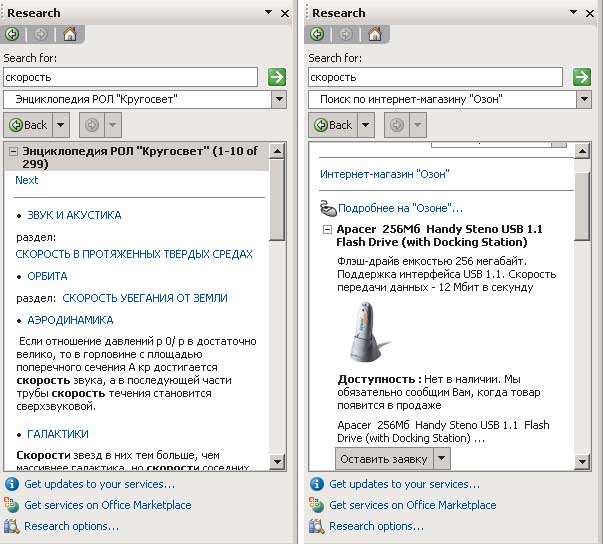
Task: Click disabled Forward button in right pane
Action: (397, 125)
